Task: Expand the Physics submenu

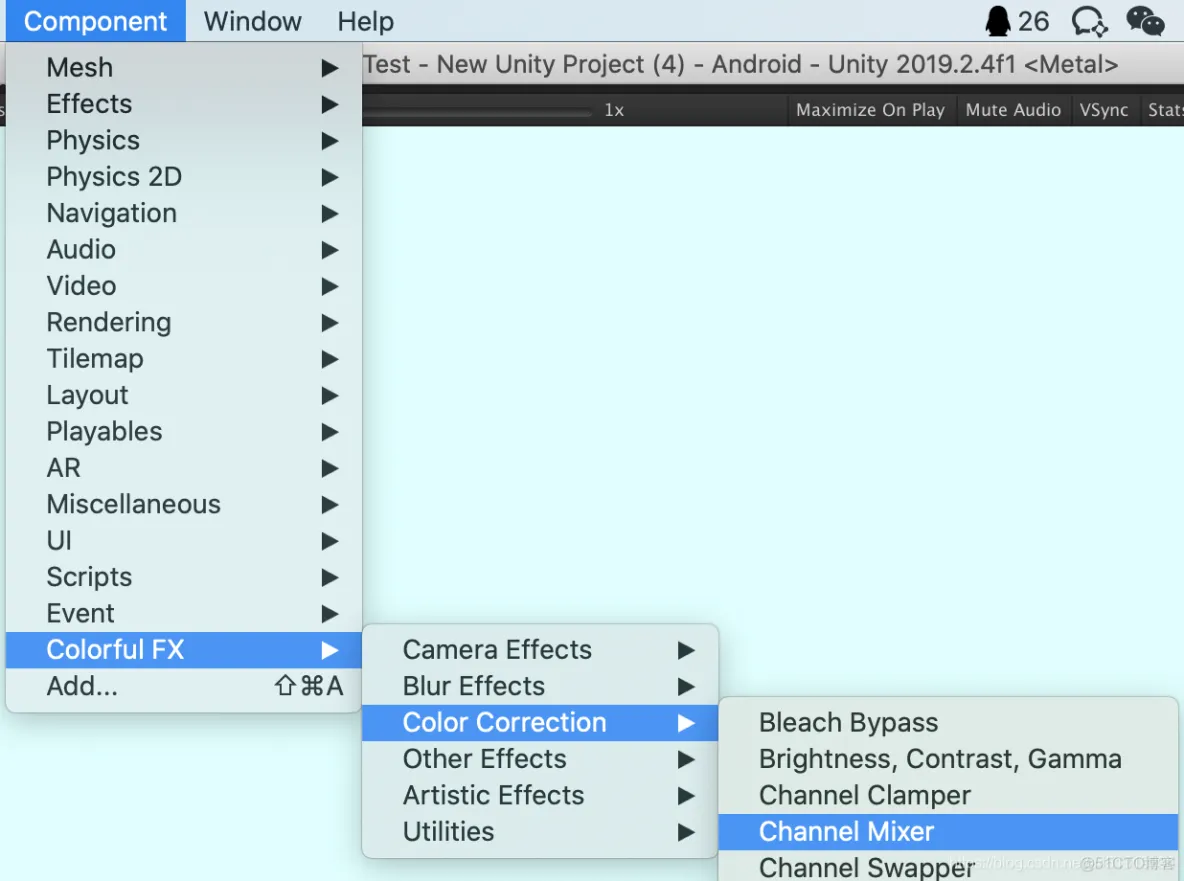Action: click(x=183, y=140)
